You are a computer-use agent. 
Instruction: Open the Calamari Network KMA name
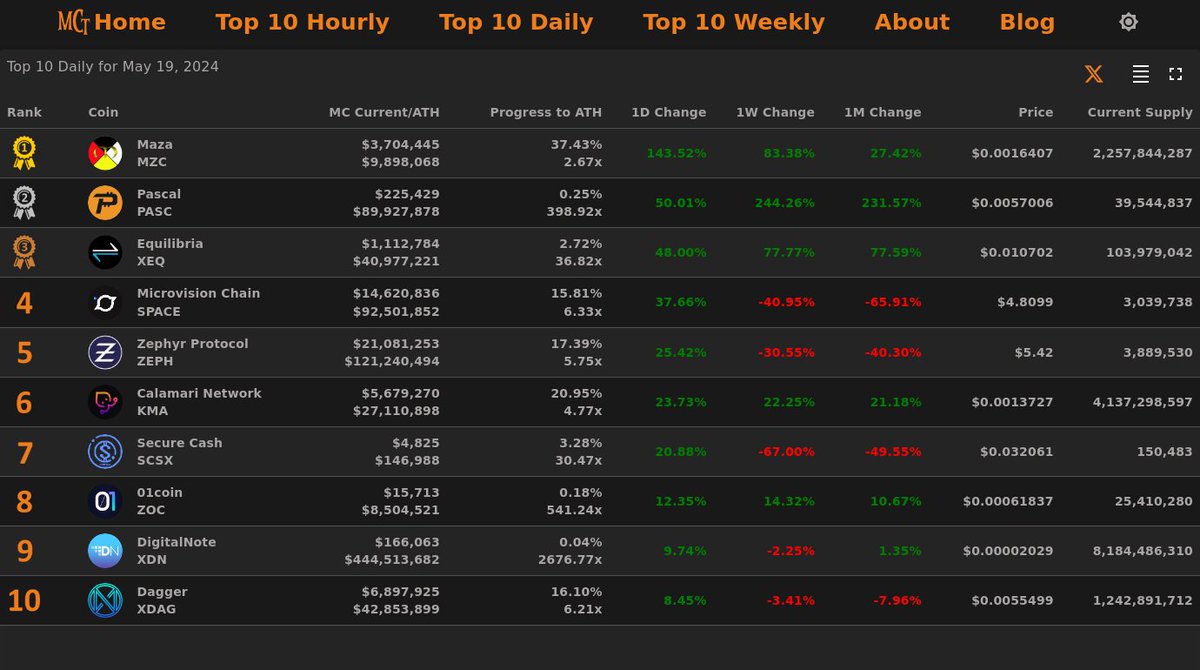(x=199, y=402)
